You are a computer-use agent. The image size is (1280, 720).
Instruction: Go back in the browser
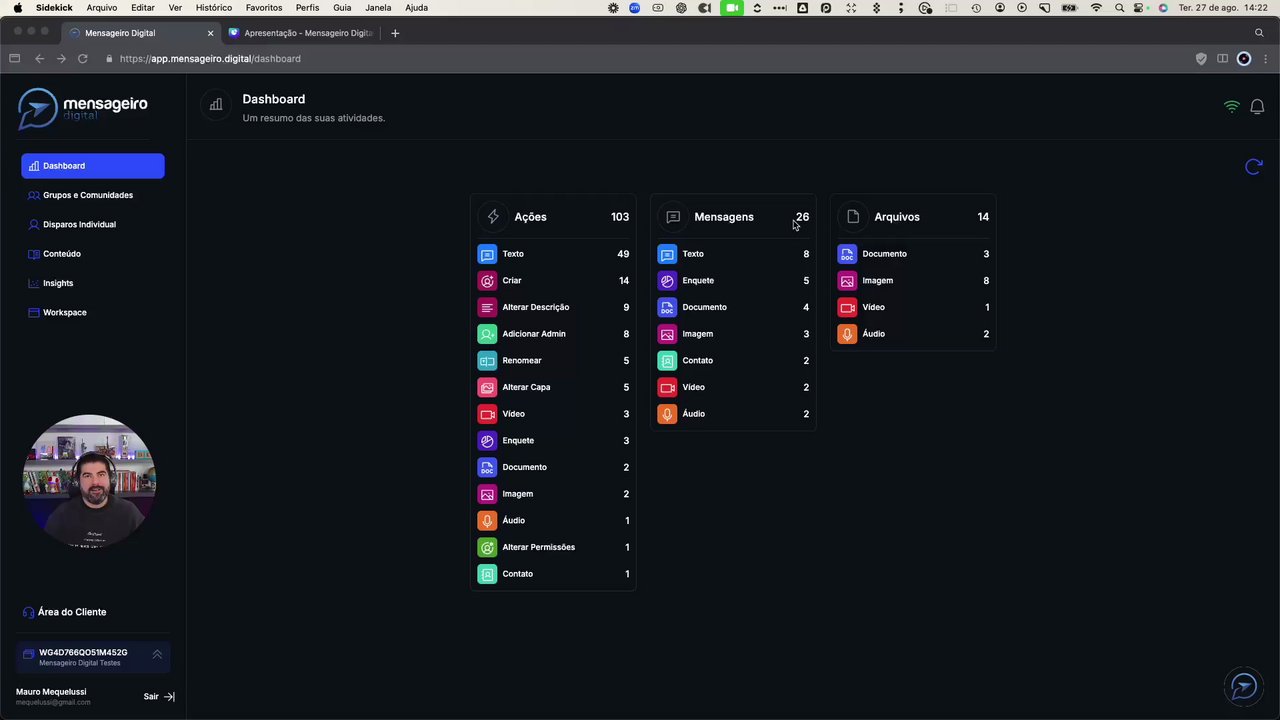coord(39,59)
